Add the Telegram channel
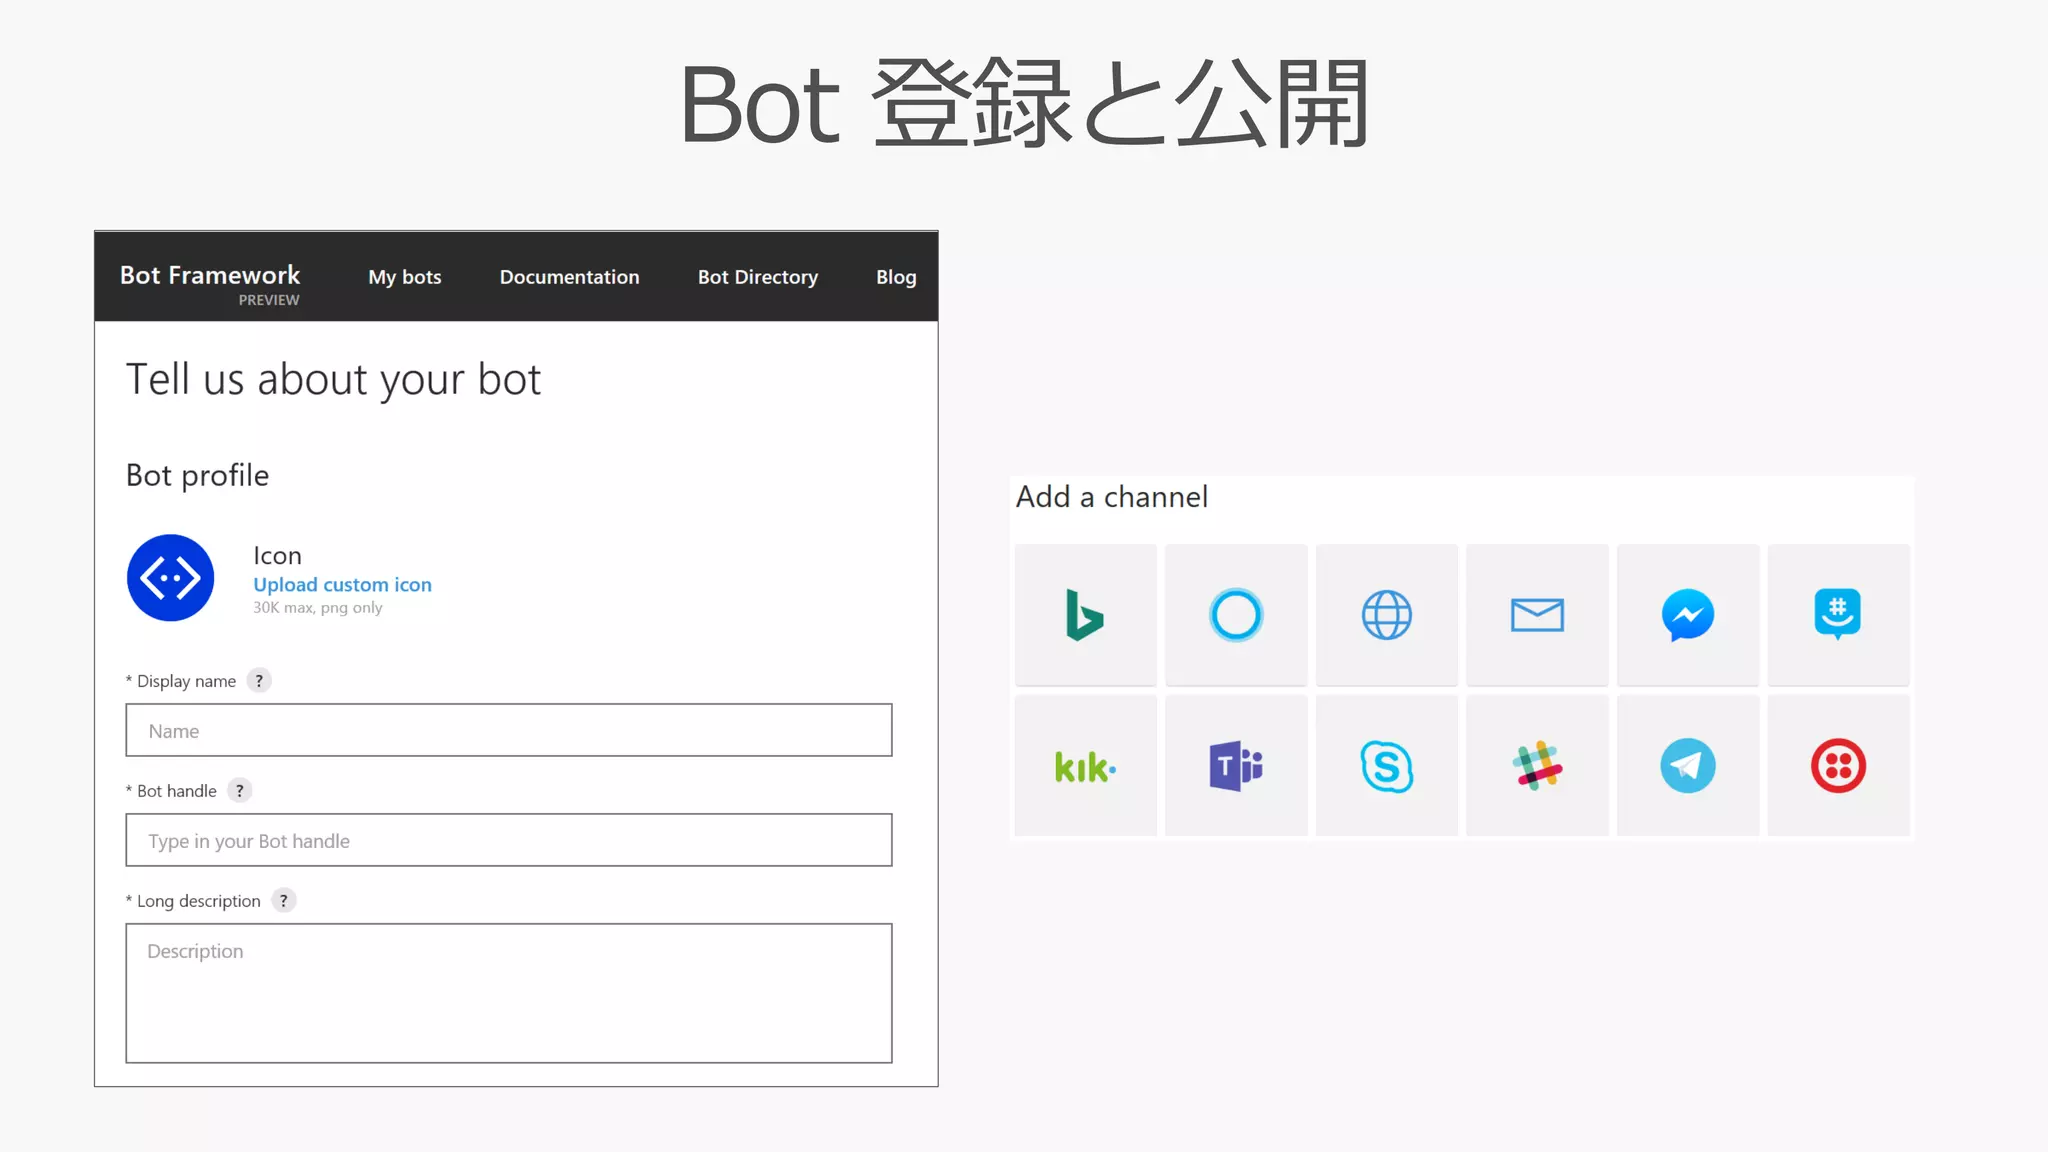This screenshot has width=2048, height=1152. [1688, 766]
